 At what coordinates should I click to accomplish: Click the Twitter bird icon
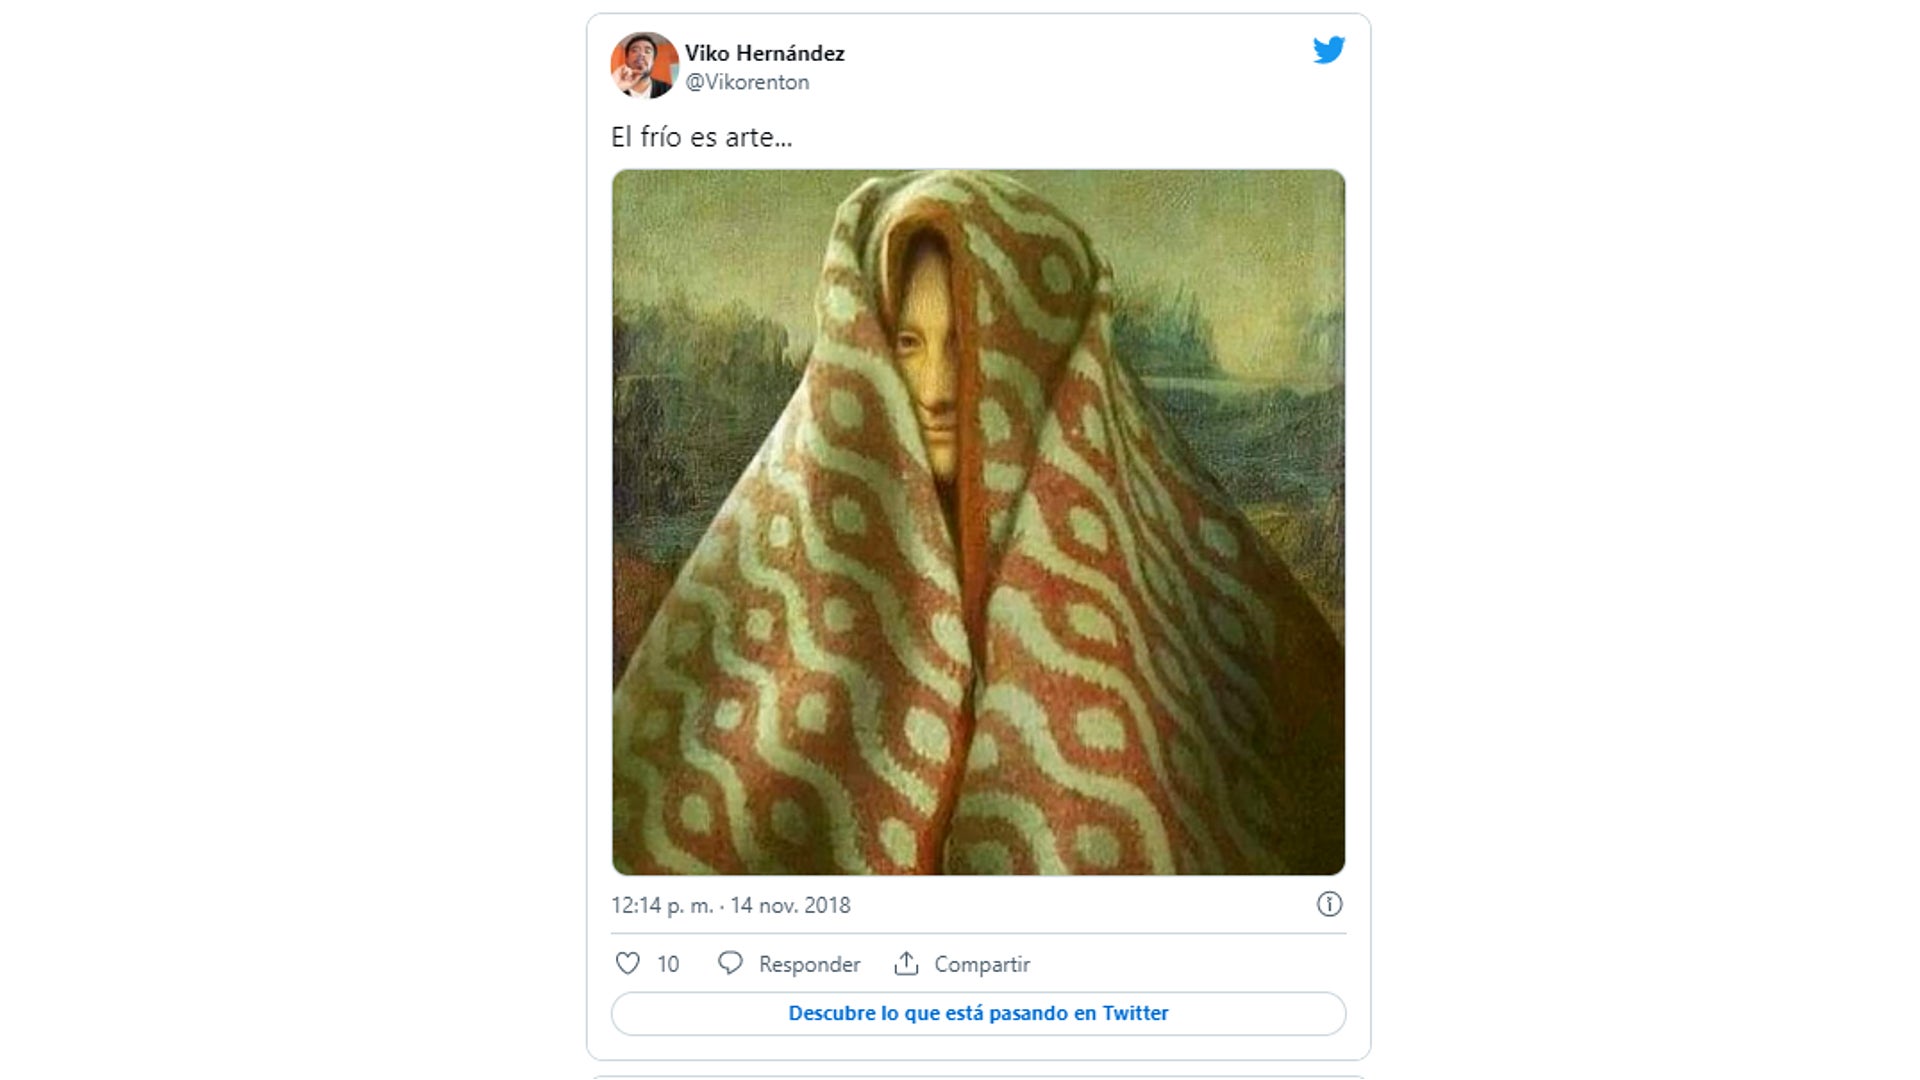point(1330,50)
